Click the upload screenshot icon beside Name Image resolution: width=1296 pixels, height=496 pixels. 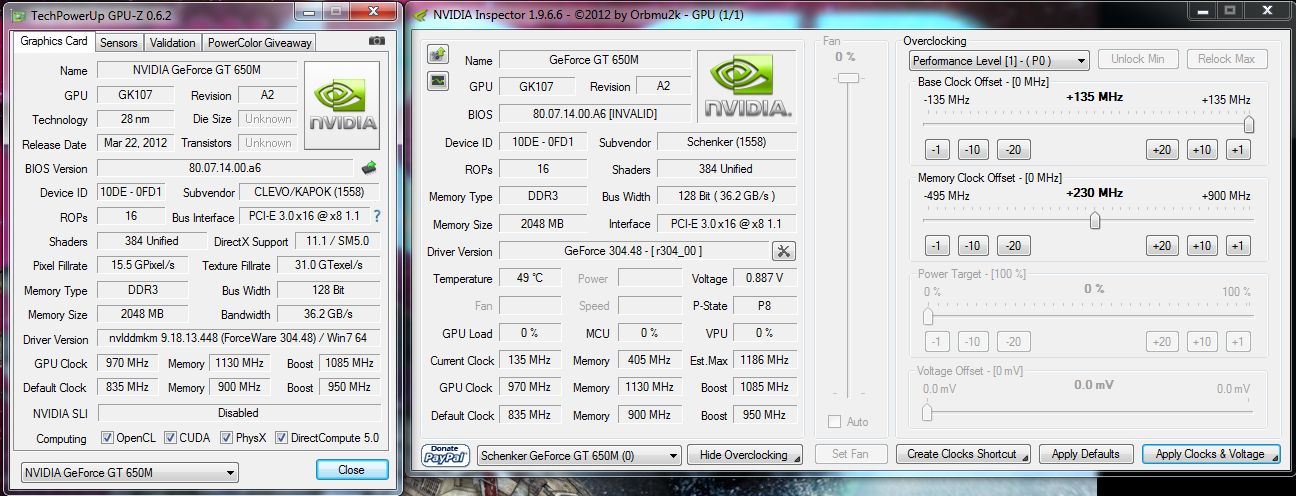pyautogui.click(x=437, y=53)
